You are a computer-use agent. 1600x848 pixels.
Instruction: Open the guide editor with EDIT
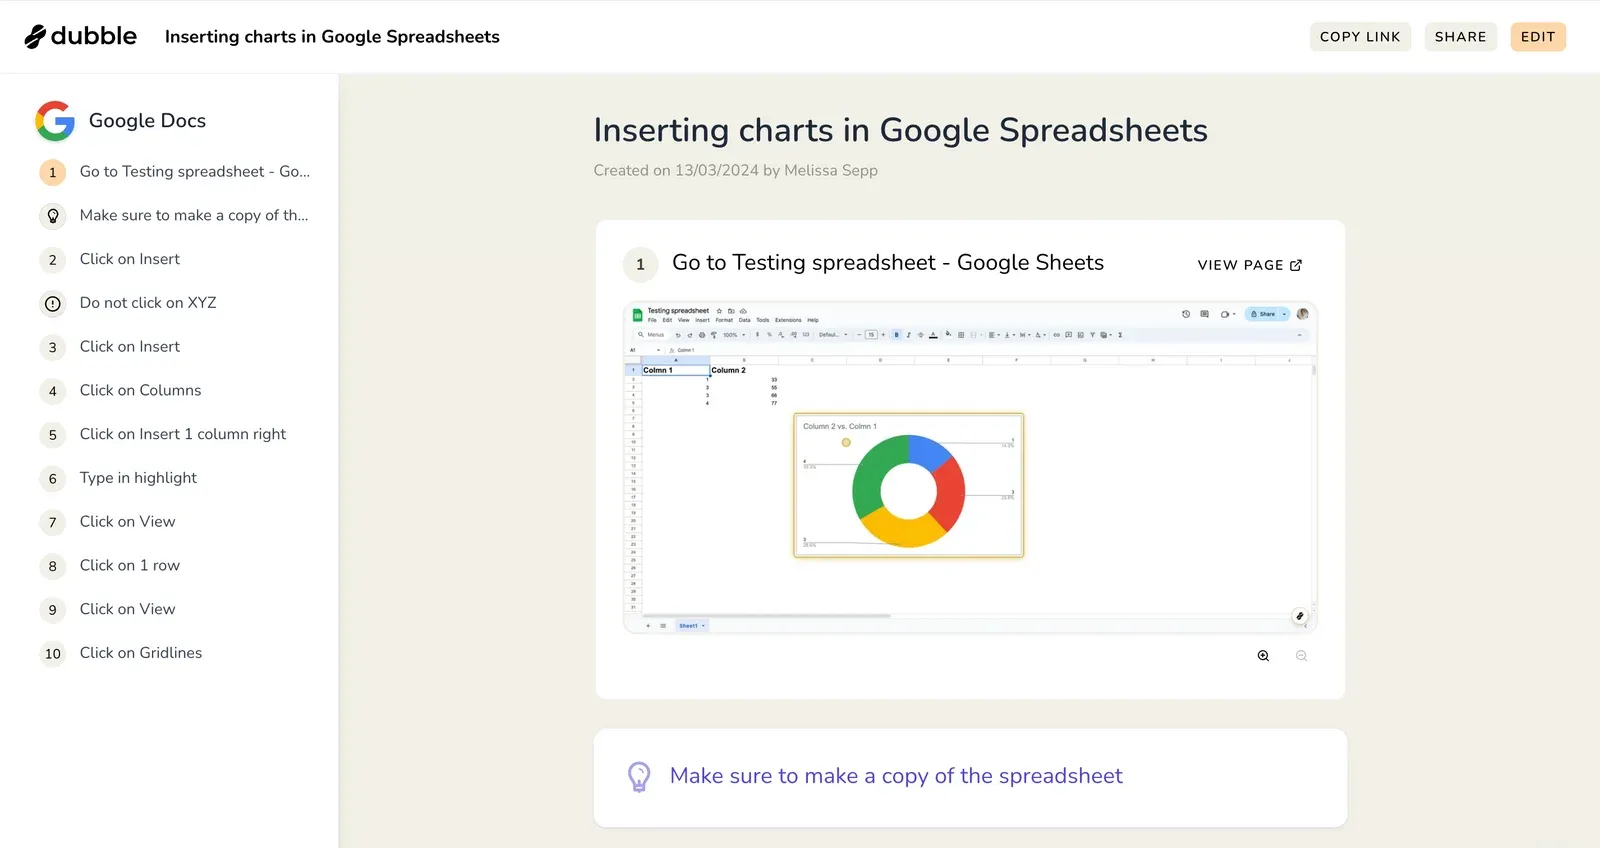(1537, 37)
